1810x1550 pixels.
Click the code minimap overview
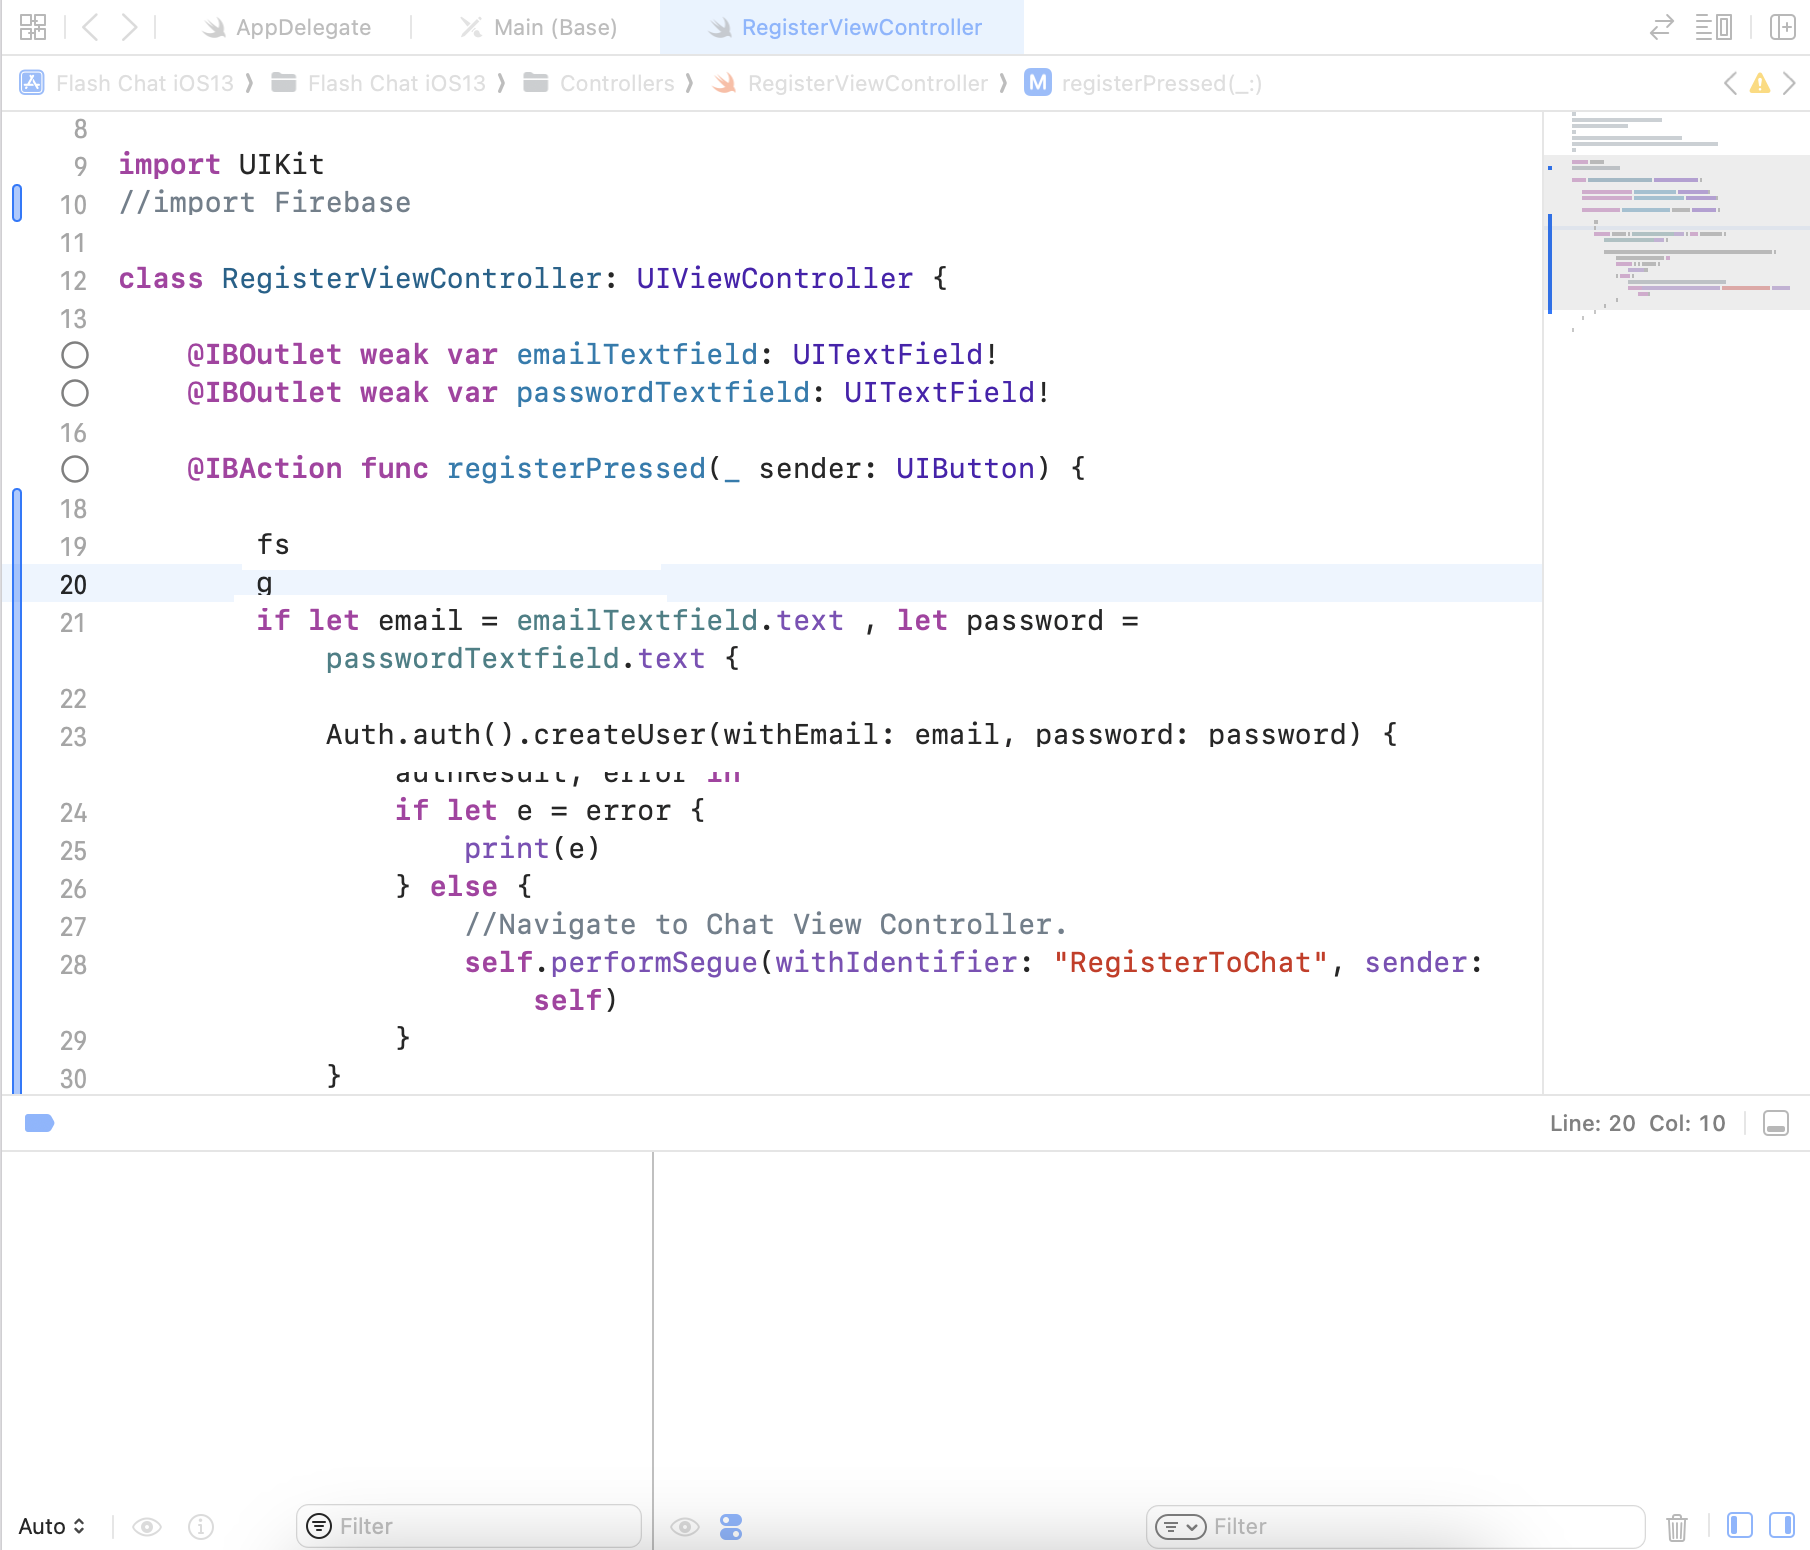[x=1677, y=230]
